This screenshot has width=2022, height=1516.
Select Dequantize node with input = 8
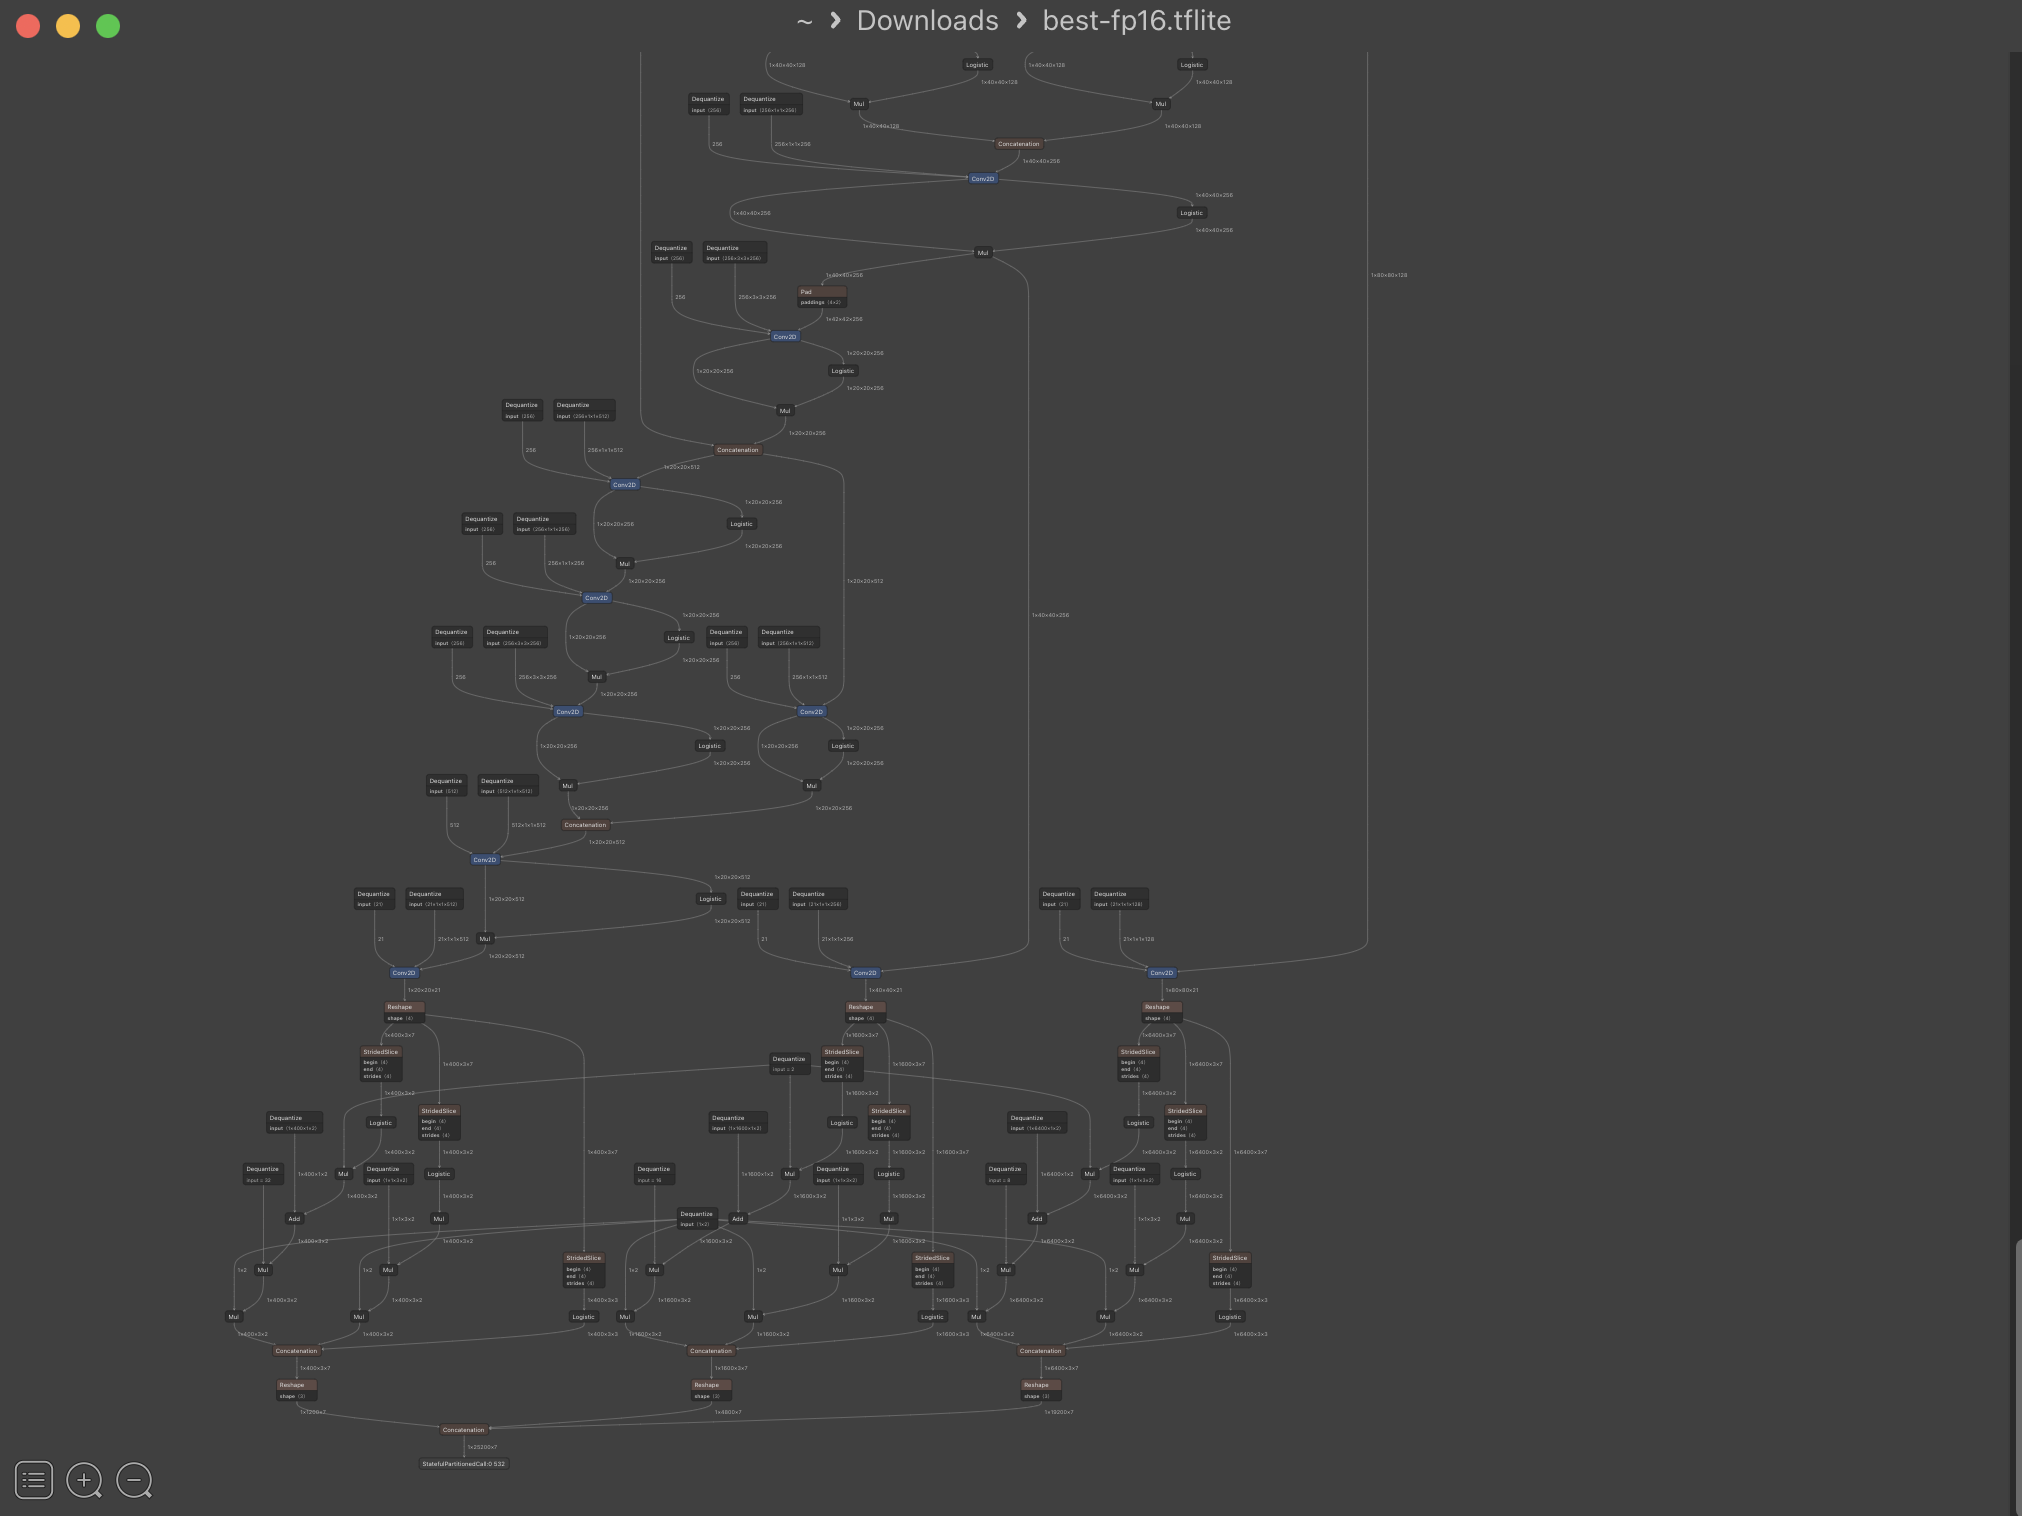1005,1174
